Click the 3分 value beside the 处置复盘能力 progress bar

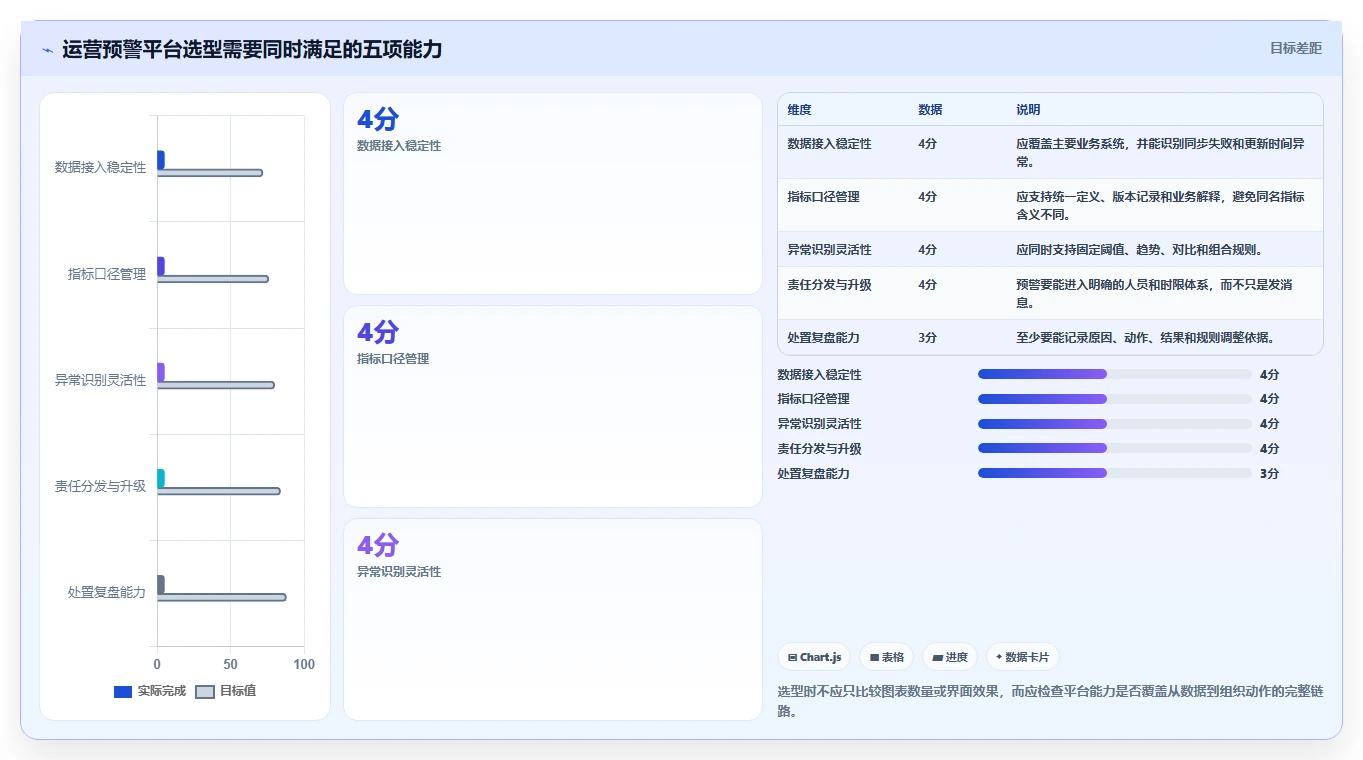point(1269,474)
